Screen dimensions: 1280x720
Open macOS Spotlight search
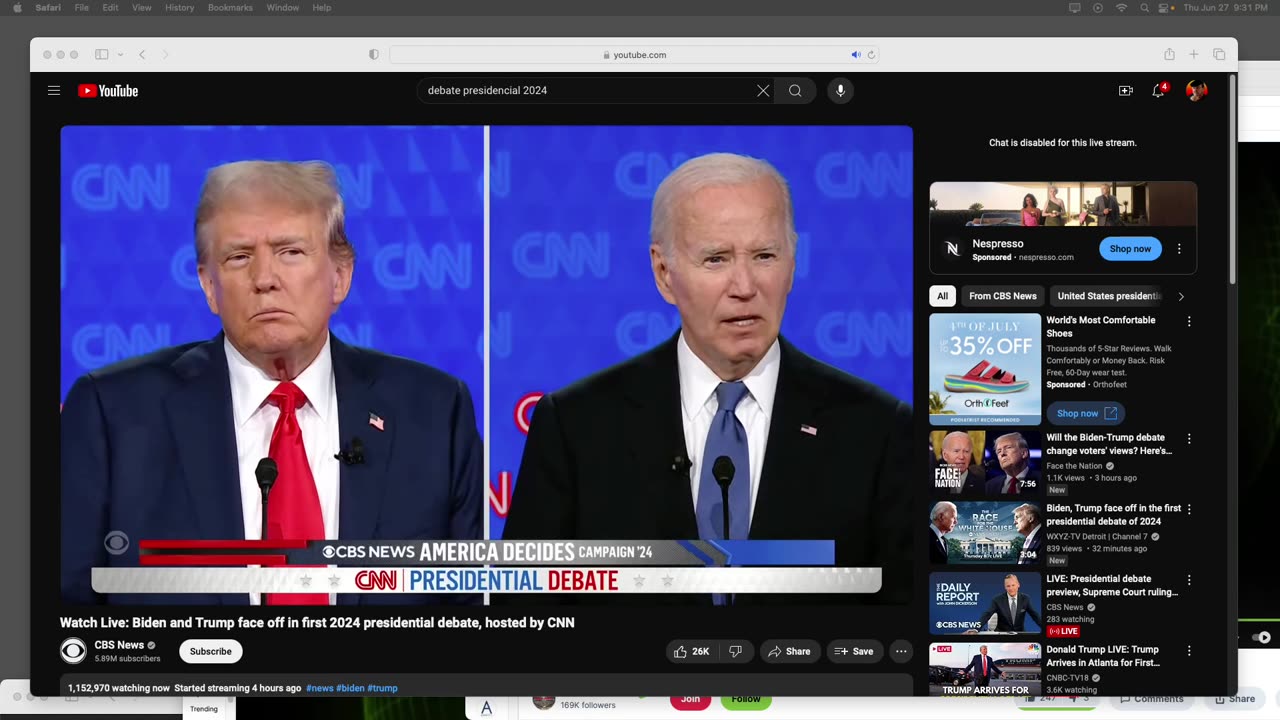pyautogui.click(x=1145, y=7)
